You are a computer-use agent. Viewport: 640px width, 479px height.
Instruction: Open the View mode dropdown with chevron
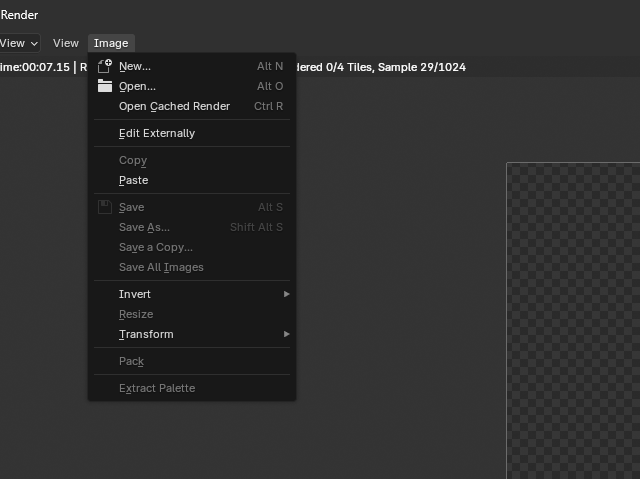tap(19, 43)
